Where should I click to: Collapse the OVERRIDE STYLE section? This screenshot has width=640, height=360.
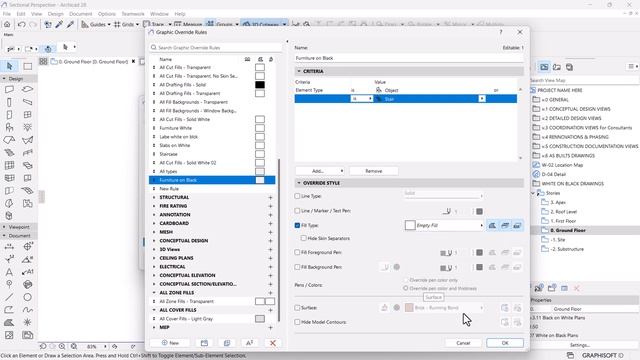pos(299,183)
